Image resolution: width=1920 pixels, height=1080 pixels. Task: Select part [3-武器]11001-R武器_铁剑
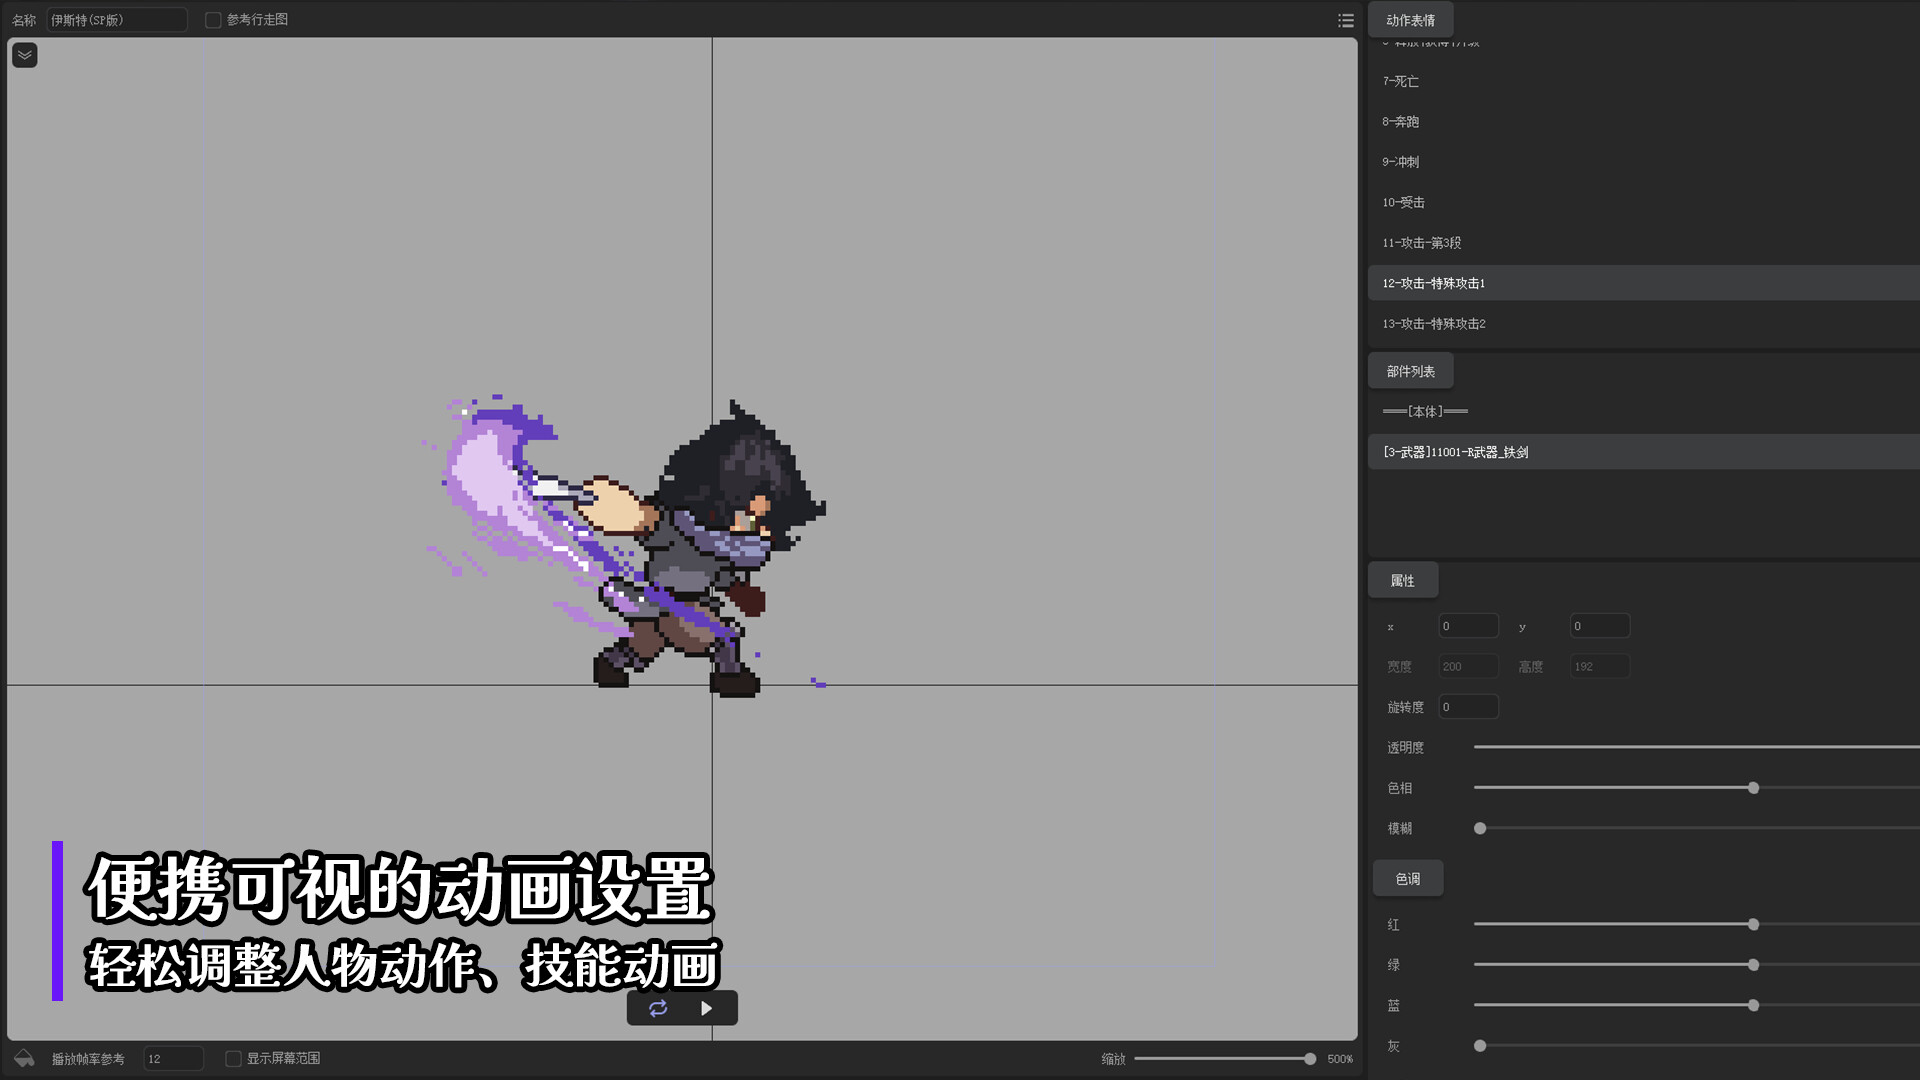(1455, 452)
